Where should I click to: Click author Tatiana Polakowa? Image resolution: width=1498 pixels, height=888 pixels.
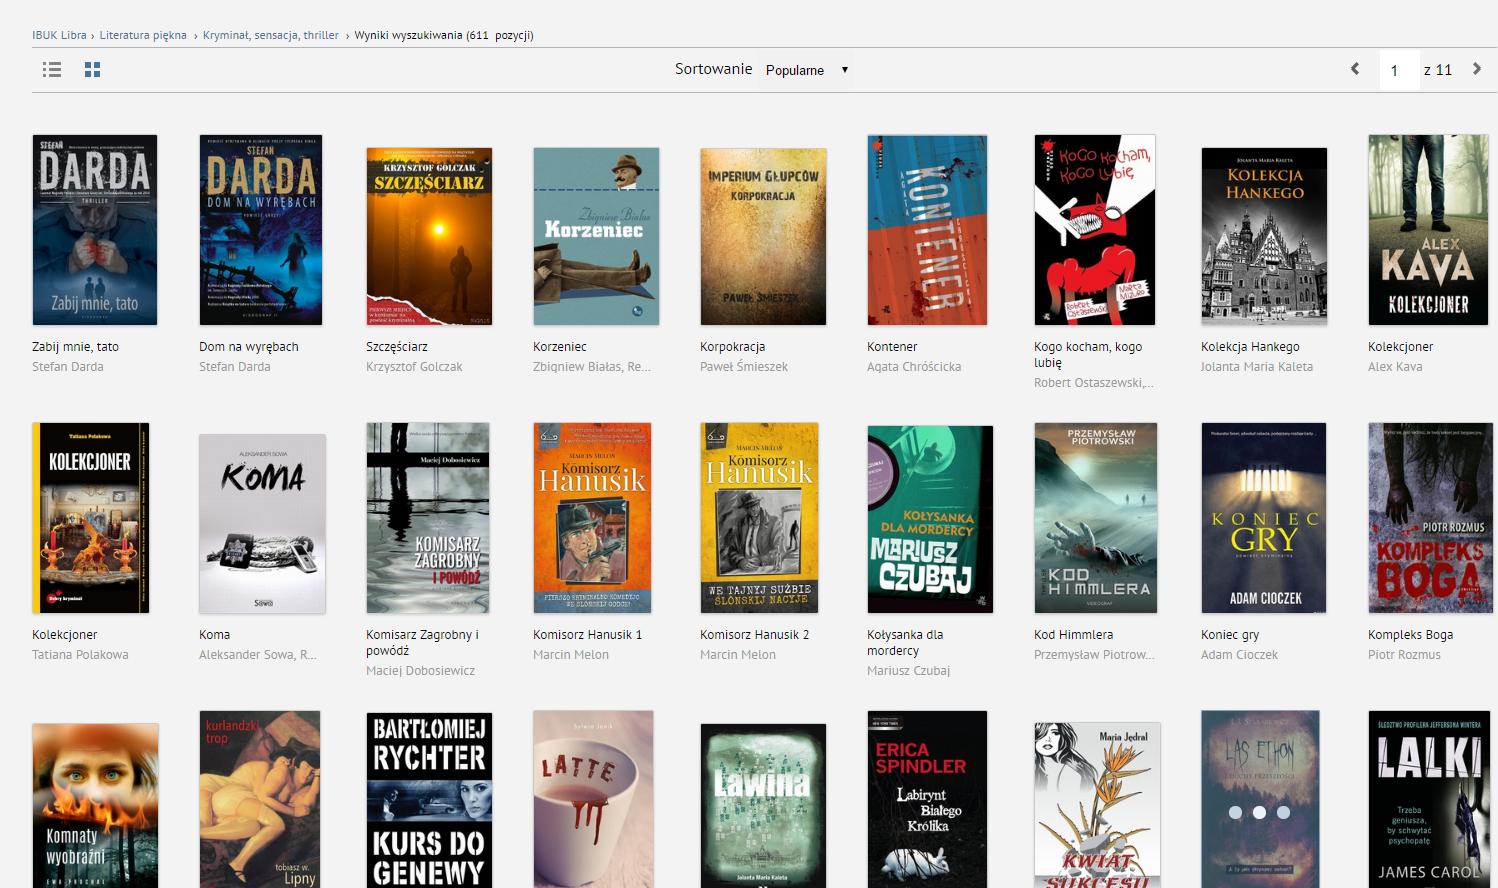coord(80,655)
